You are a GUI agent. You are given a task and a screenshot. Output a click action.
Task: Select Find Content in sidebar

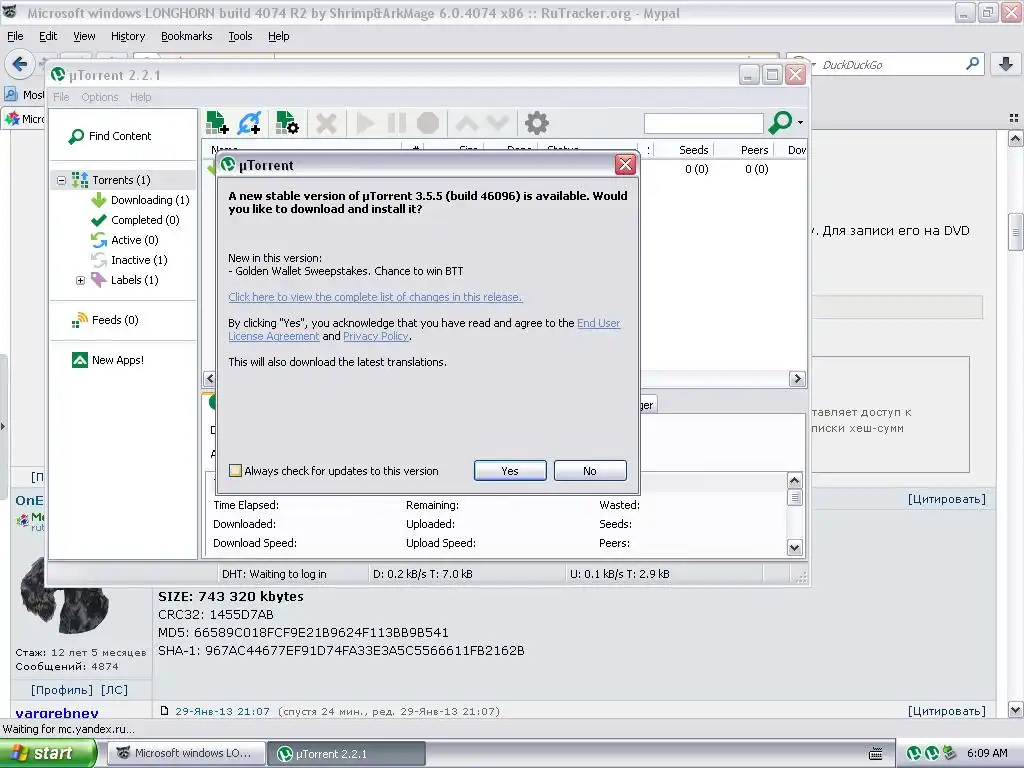120,136
